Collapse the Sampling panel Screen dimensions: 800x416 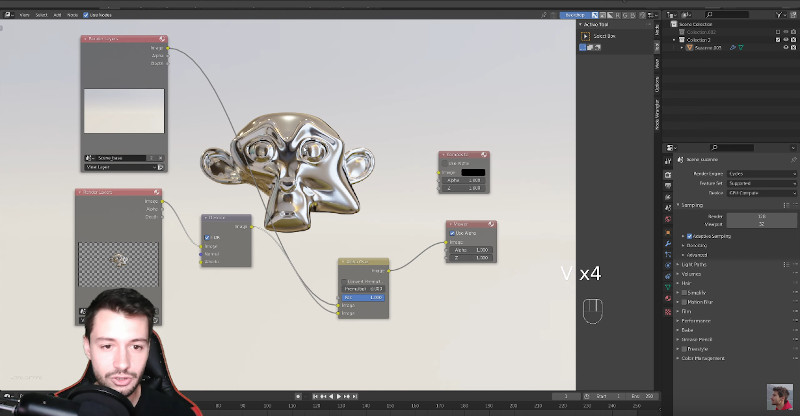click(x=692, y=205)
